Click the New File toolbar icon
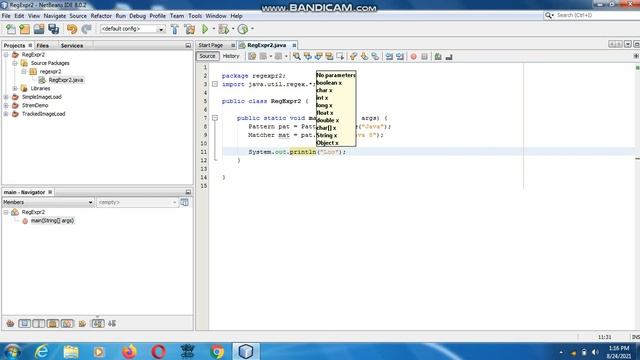The image size is (640, 360). pos(11,29)
